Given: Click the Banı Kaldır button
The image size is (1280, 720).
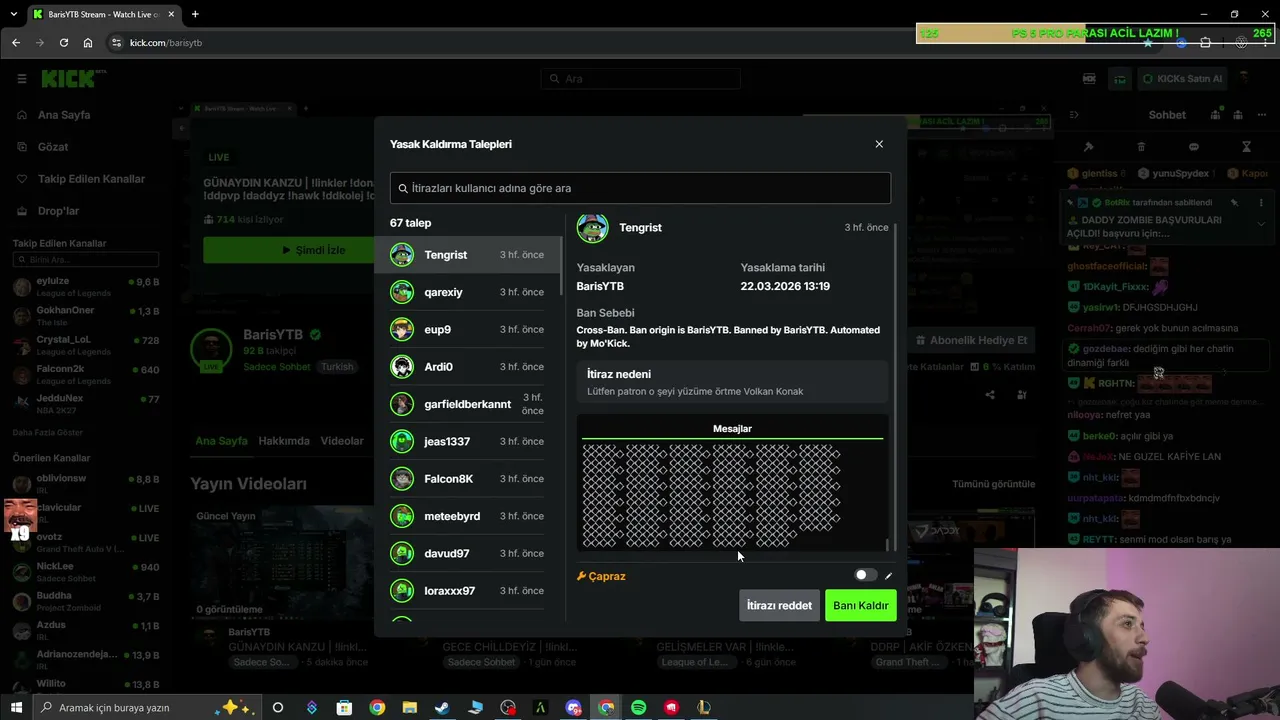Looking at the screenshot, I should 860,605.
